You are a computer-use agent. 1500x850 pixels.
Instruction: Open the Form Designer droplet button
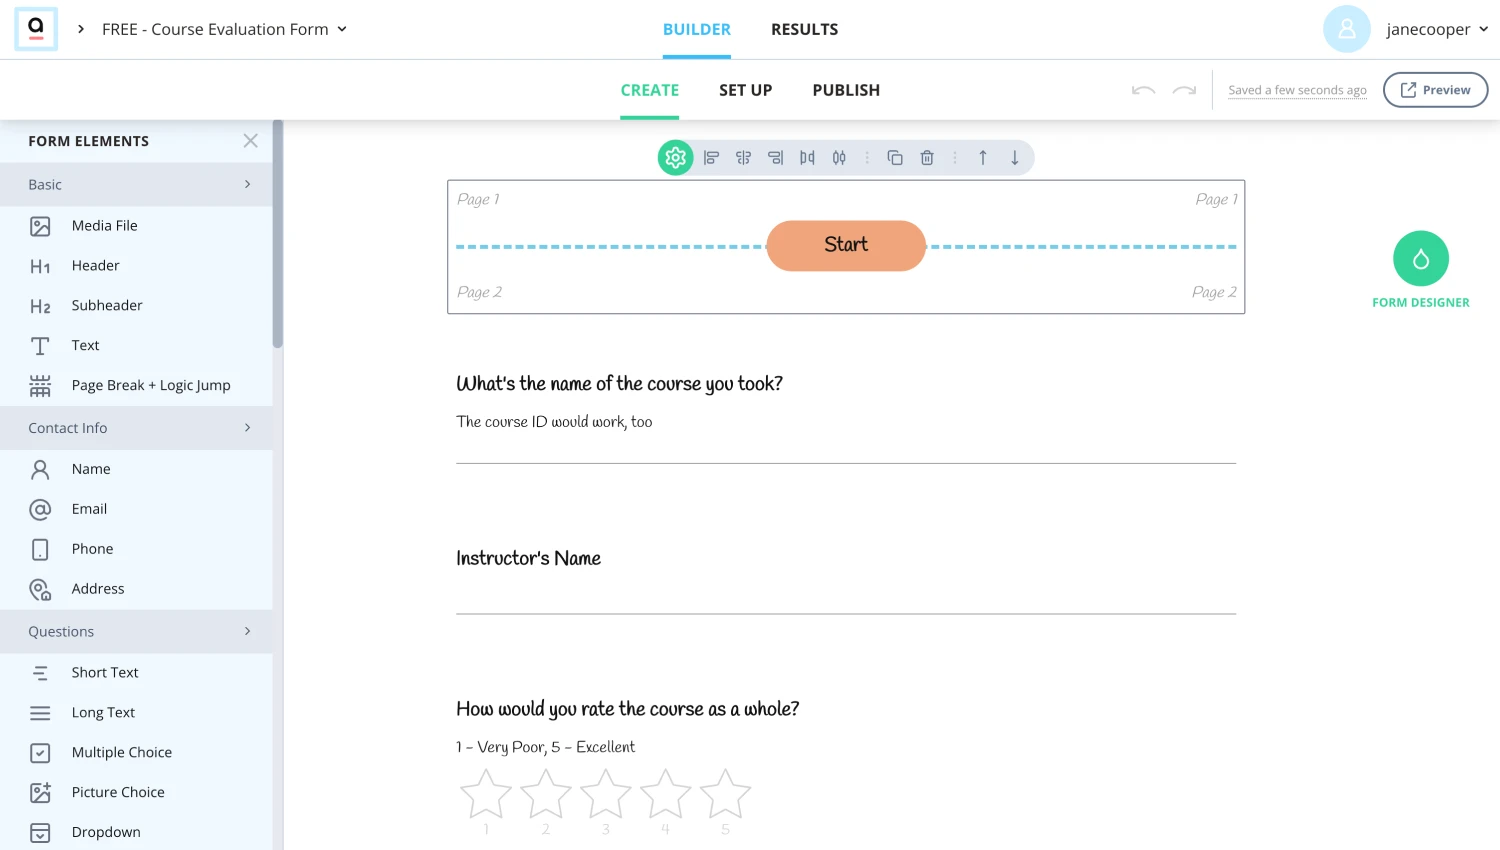(x=1420, y=259)
